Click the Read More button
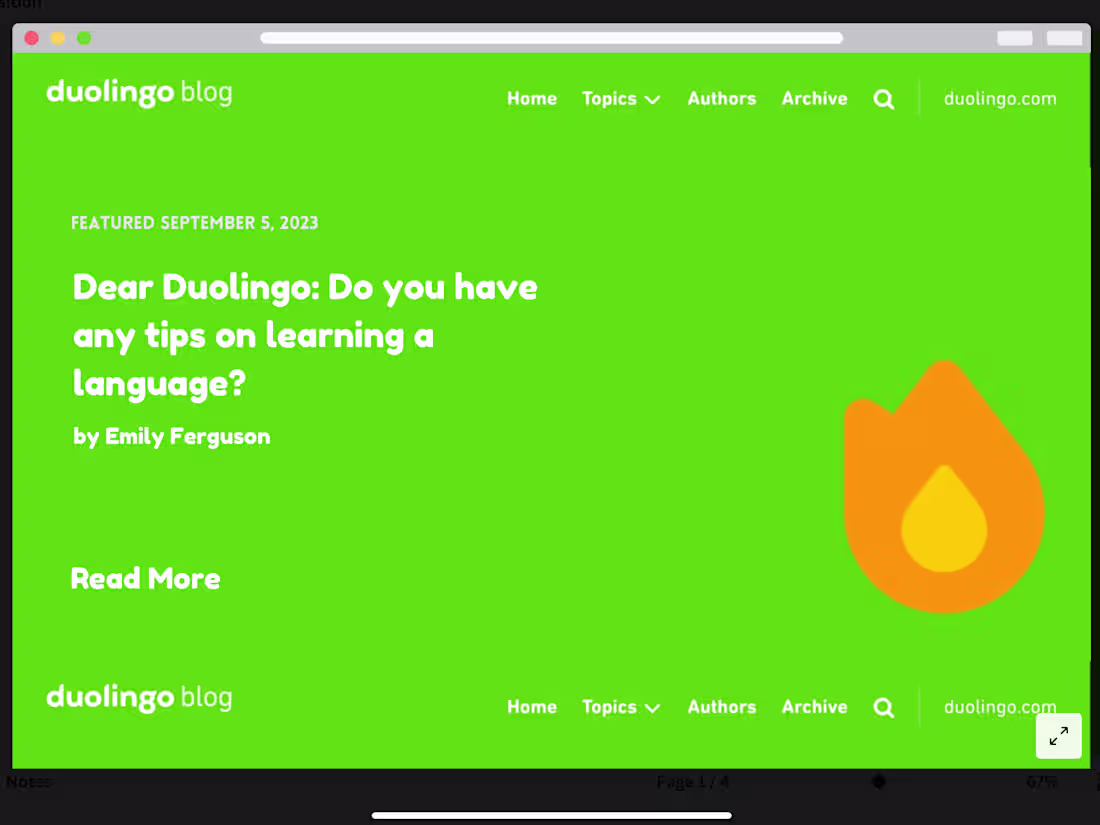Image resolution: width=1100 pixels, height=825 pixels. pos(145,578)
